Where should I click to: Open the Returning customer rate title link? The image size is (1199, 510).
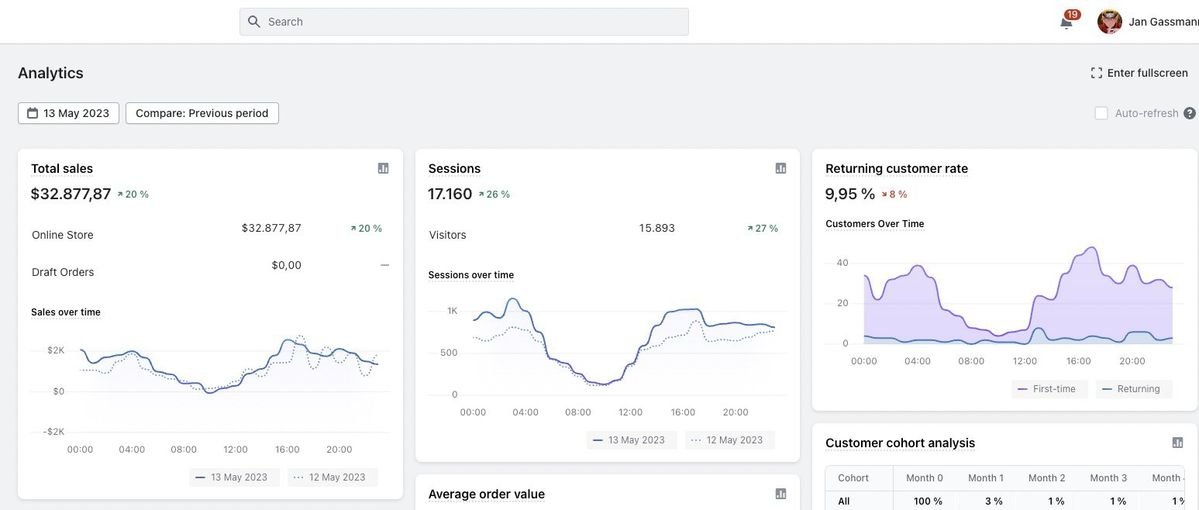[x=896, y=168]
